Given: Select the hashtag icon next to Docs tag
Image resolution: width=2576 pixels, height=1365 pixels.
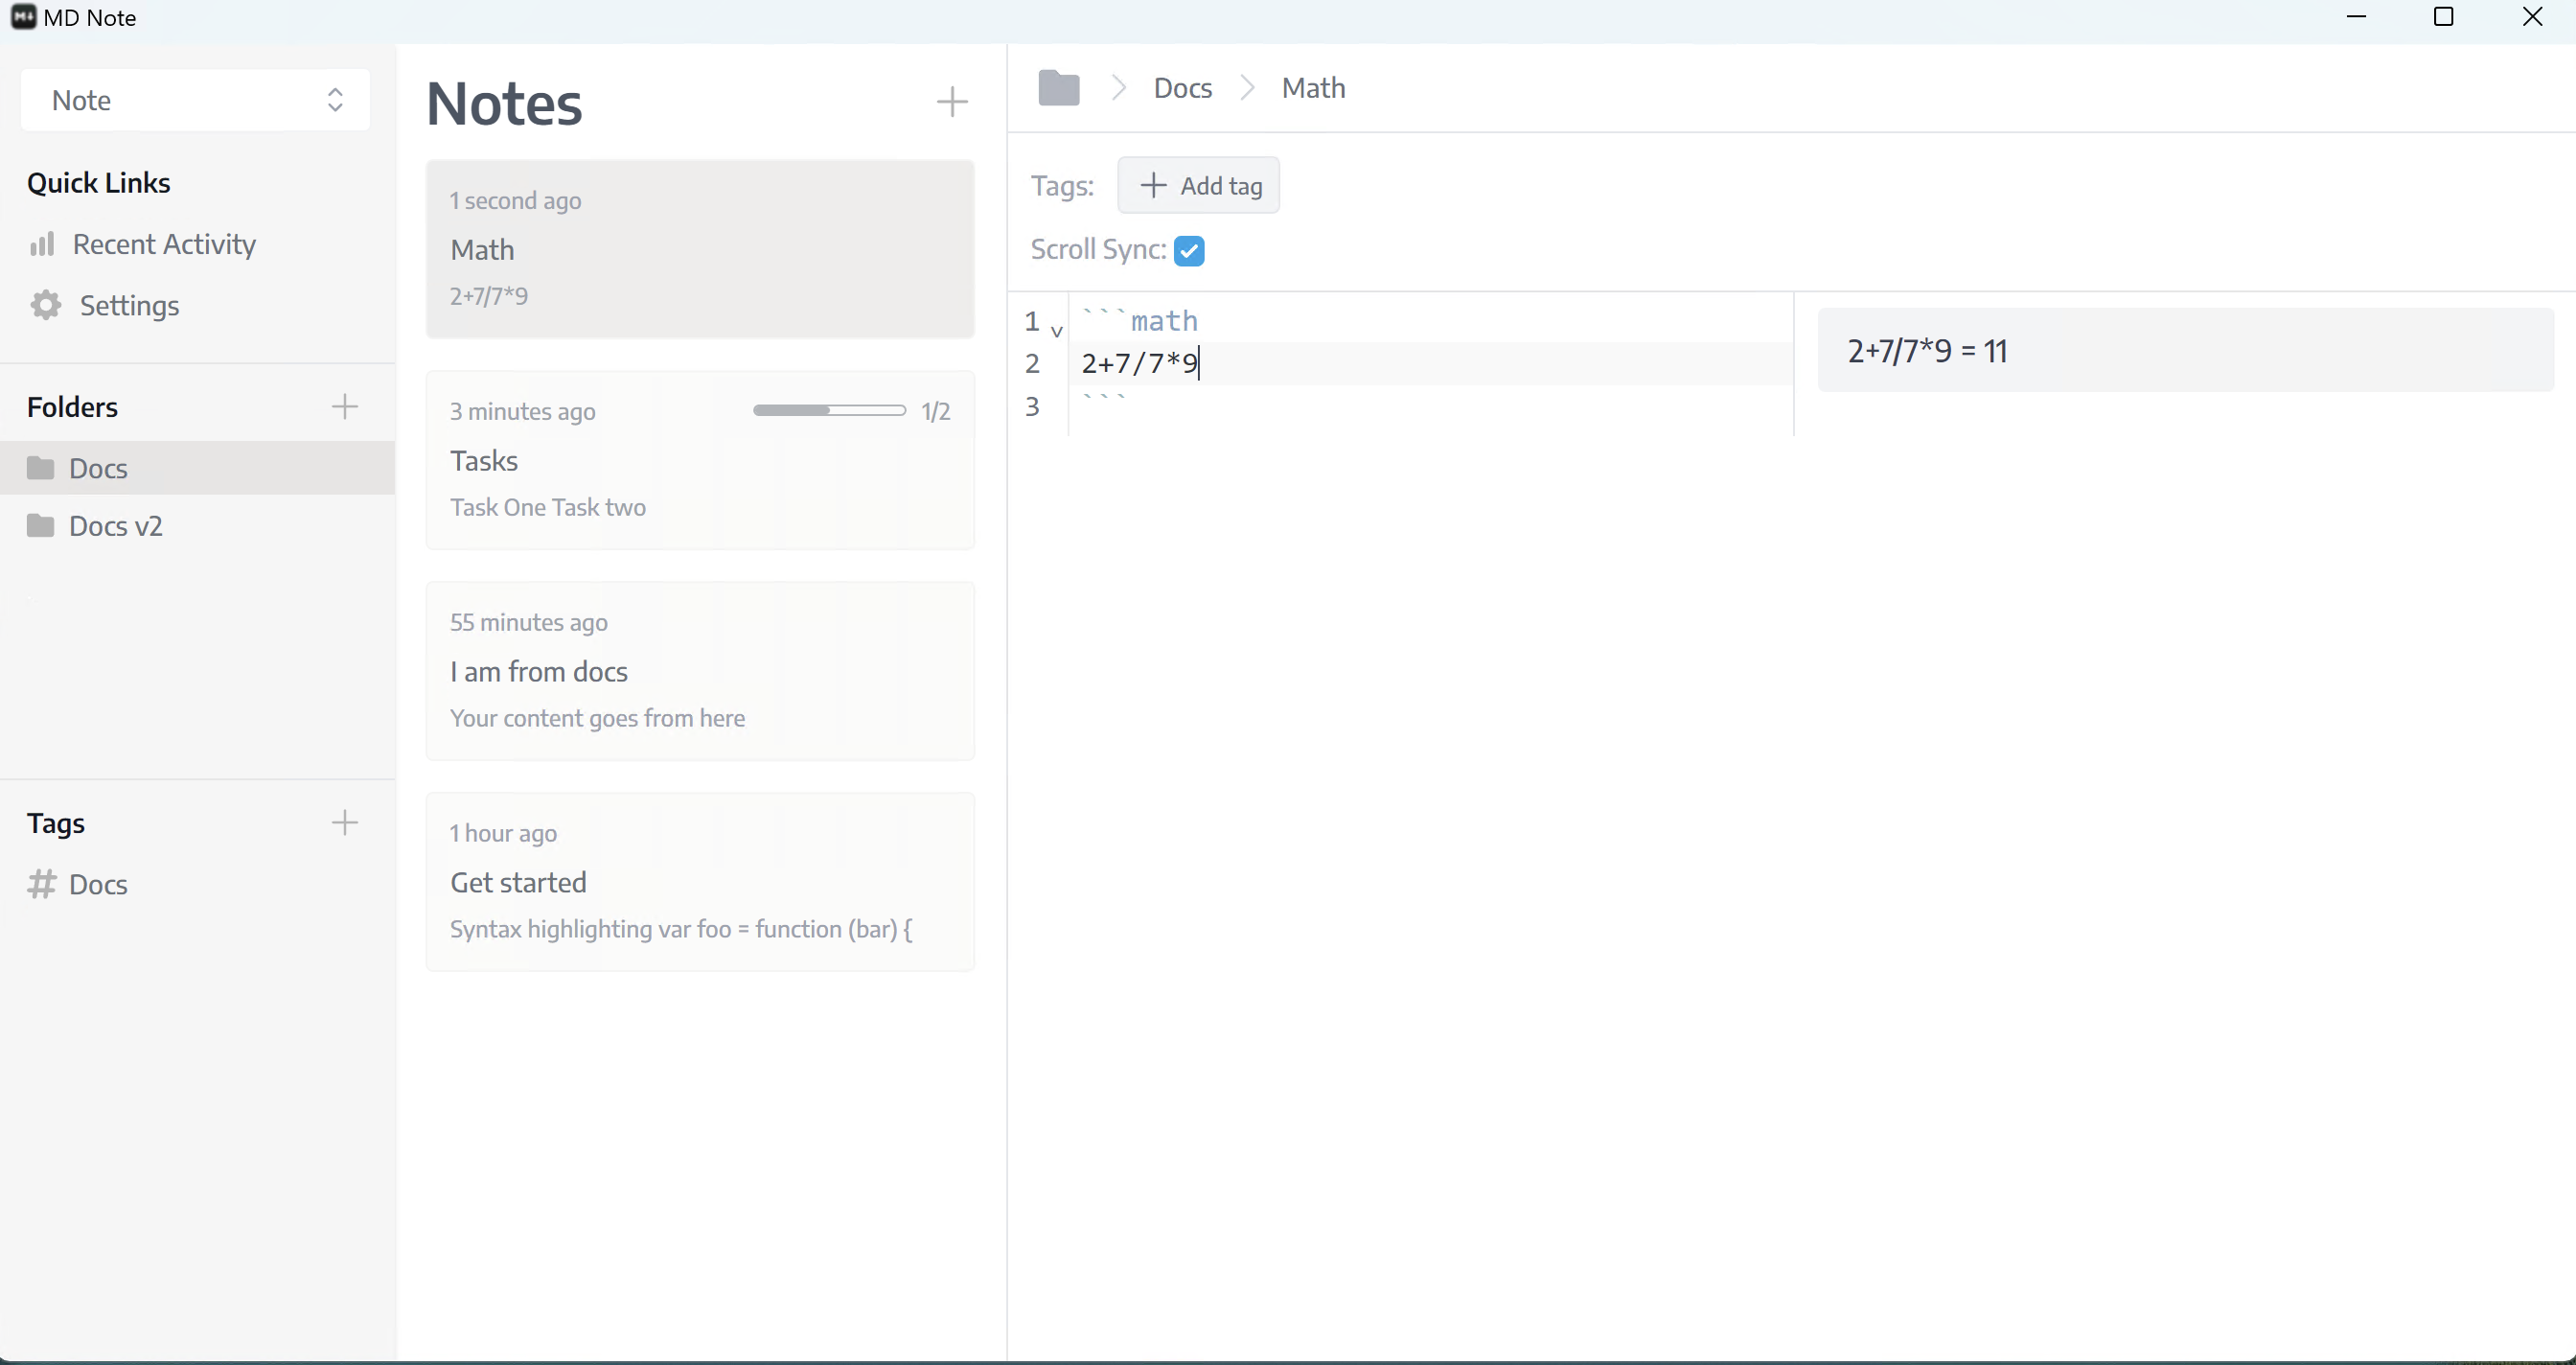Looking at the screenshot, I should (44, 884).
